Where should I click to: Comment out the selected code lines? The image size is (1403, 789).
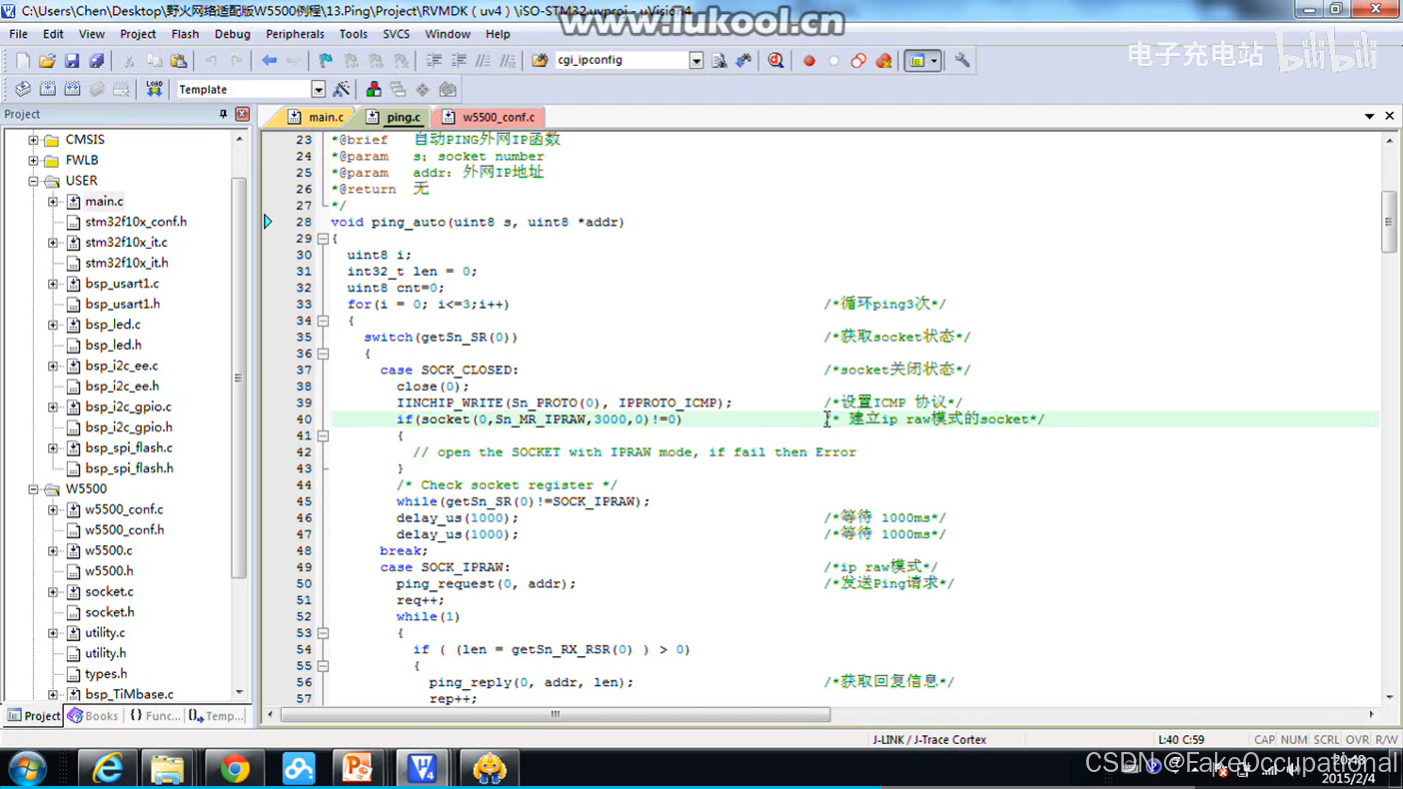pos(483,61)
